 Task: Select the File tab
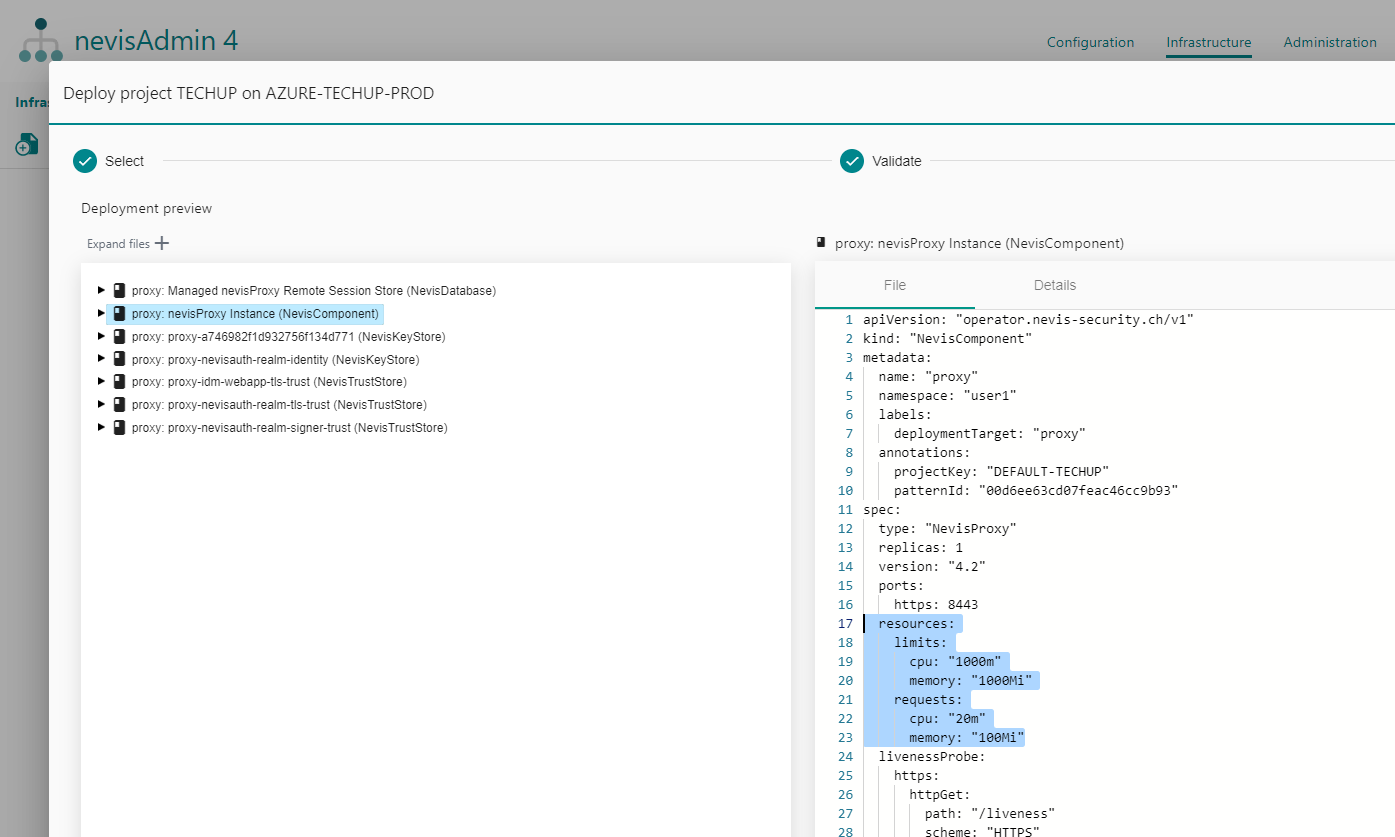[894, 285]
